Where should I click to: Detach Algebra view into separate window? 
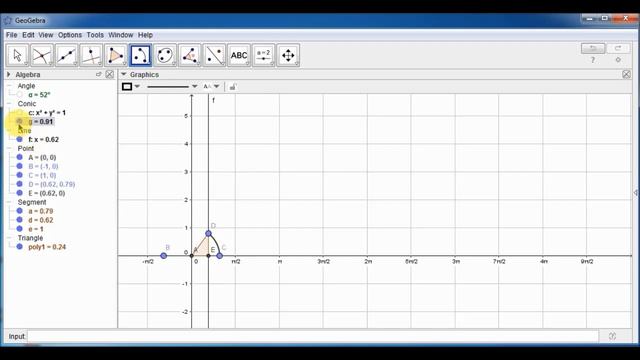click(99, 74)
